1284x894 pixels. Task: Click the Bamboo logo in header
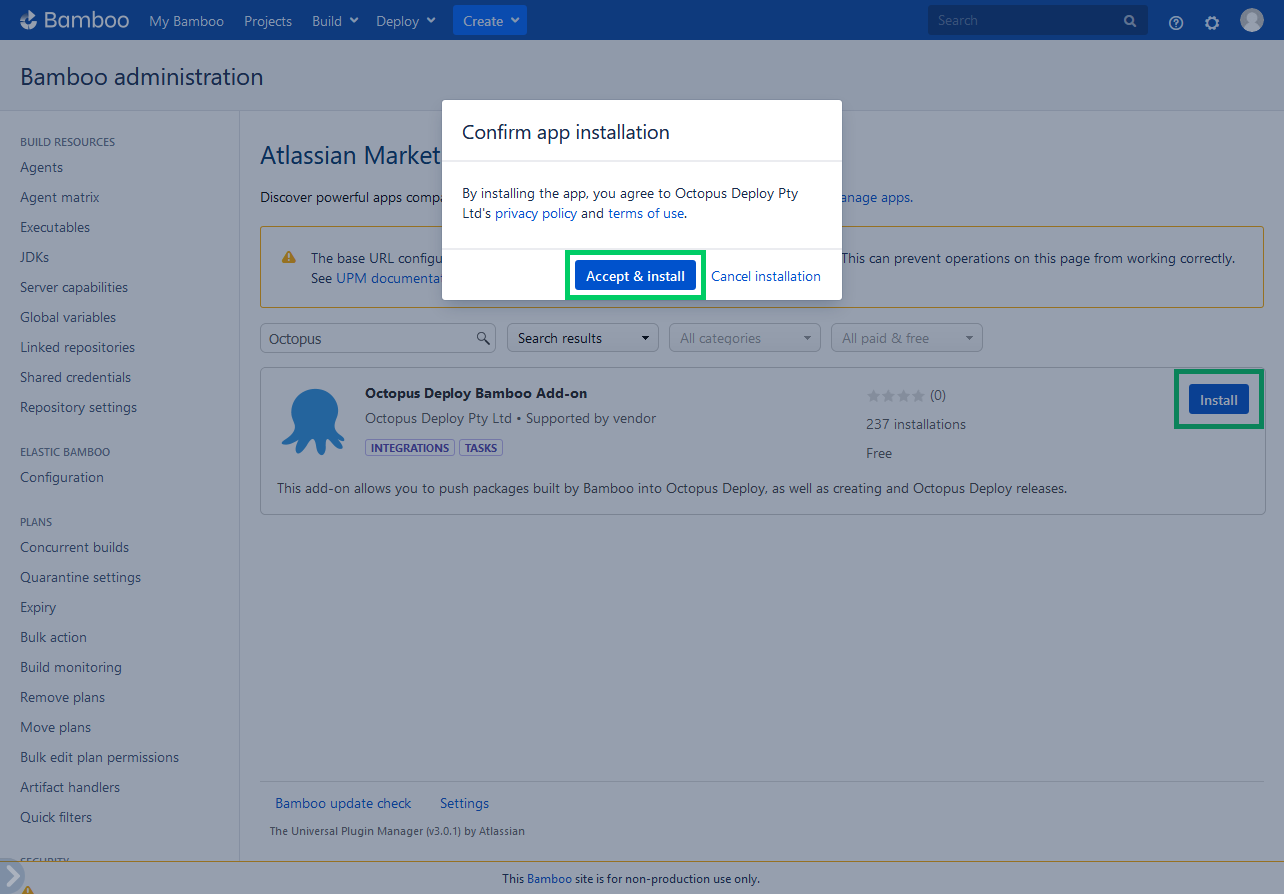click(x=74, y=20)
